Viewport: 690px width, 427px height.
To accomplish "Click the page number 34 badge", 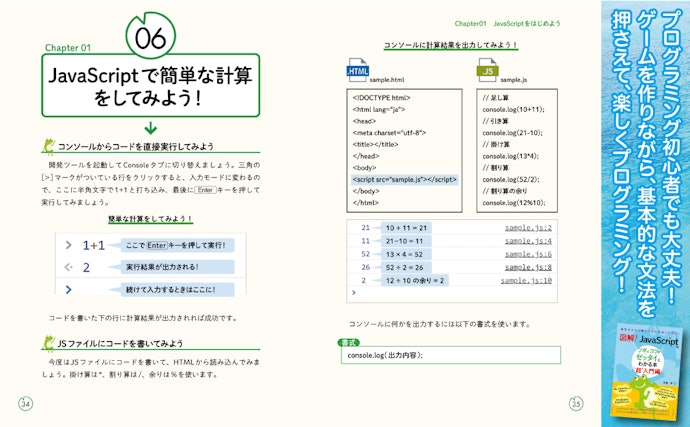I will [x=26, y=403].
